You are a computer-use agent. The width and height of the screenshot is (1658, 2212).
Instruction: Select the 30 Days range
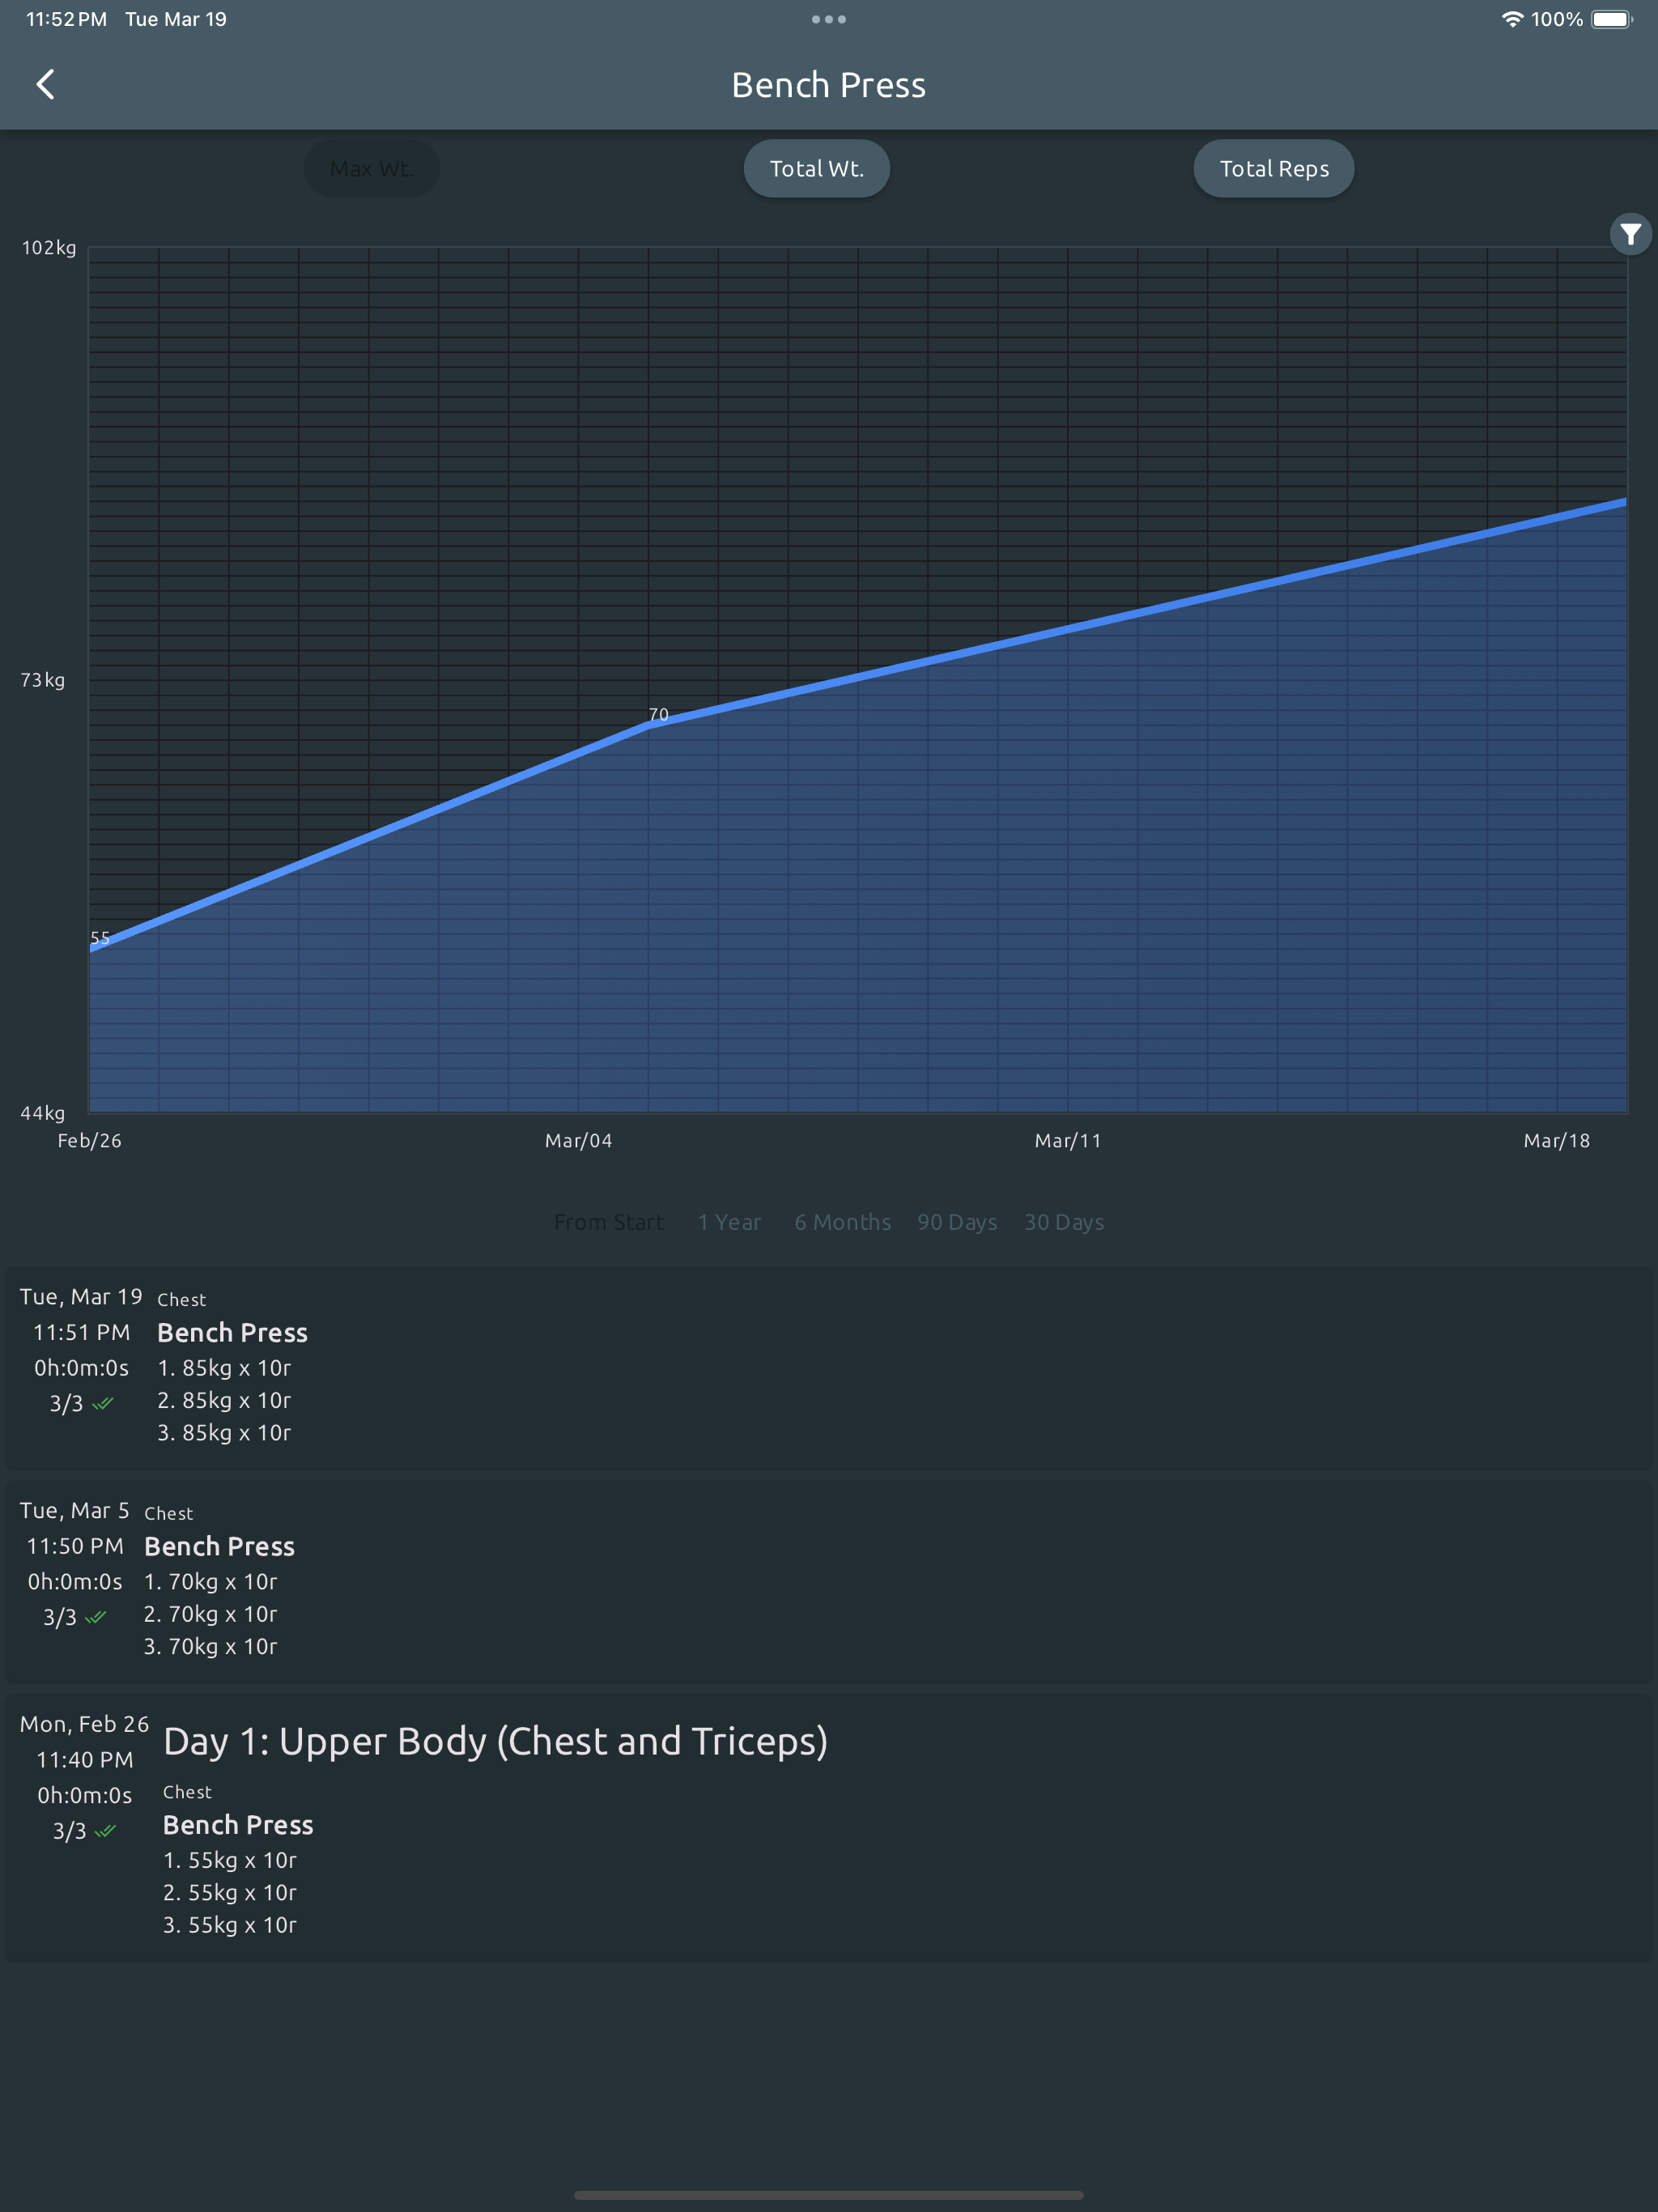coord(1064,1222)
